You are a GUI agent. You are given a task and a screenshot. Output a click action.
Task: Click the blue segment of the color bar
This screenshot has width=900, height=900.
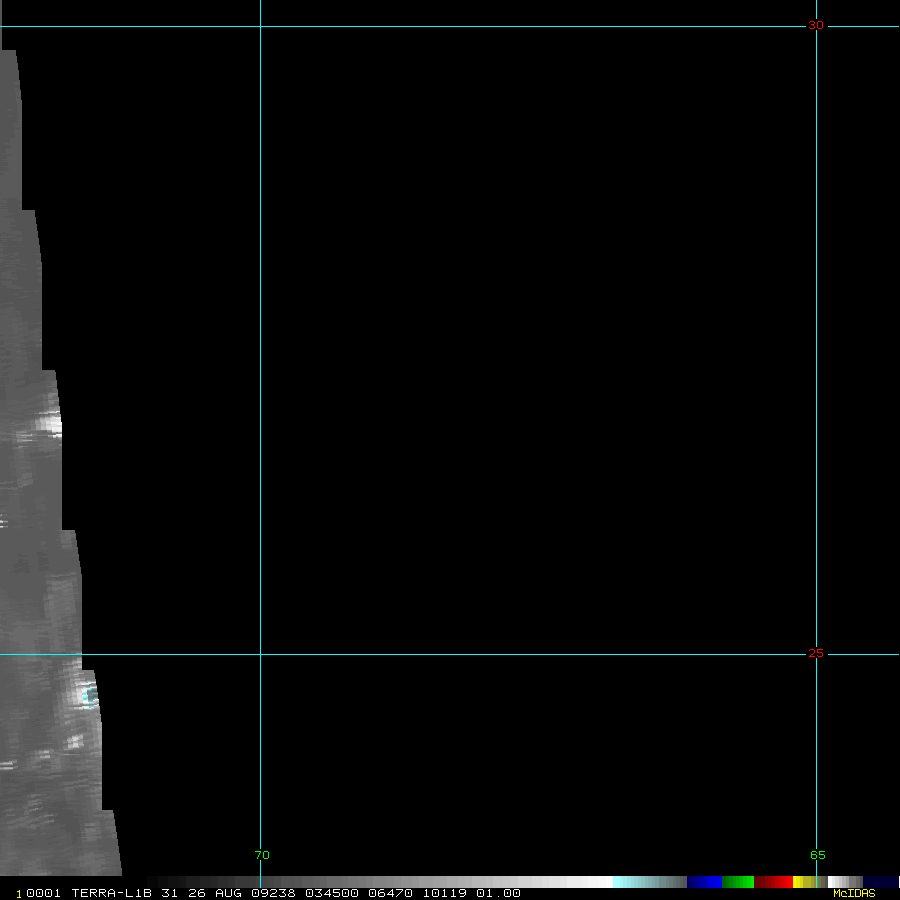point(704,882)
